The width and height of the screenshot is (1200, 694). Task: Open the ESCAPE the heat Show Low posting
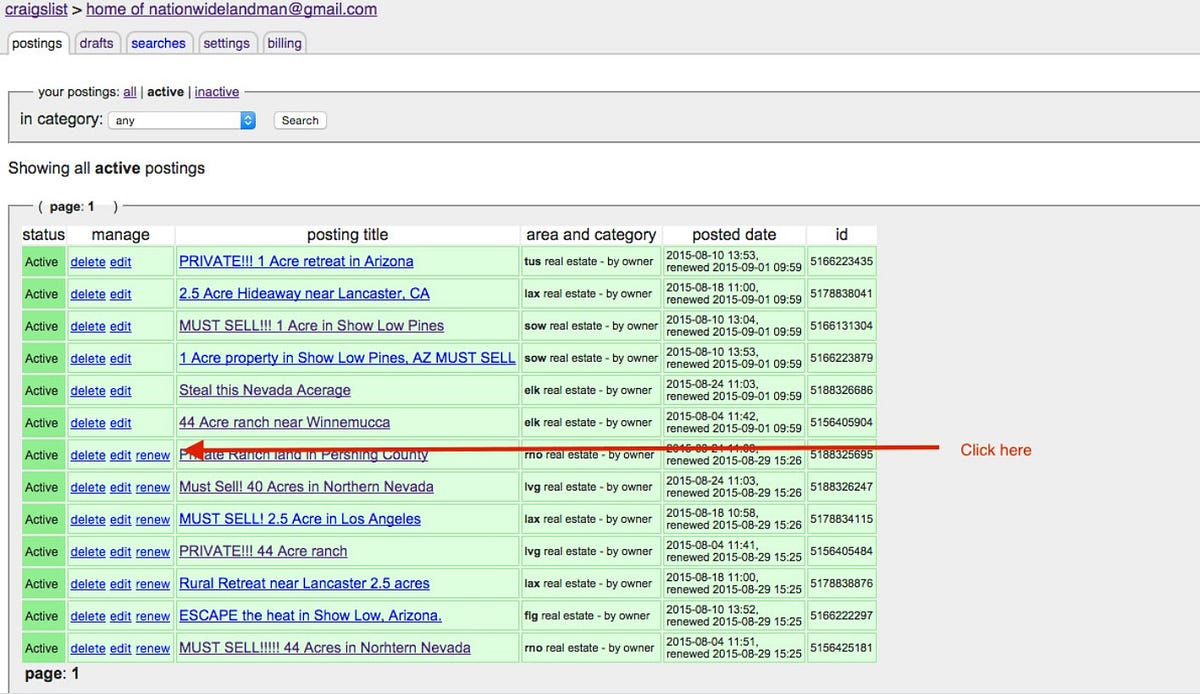[x=308, y=616]
